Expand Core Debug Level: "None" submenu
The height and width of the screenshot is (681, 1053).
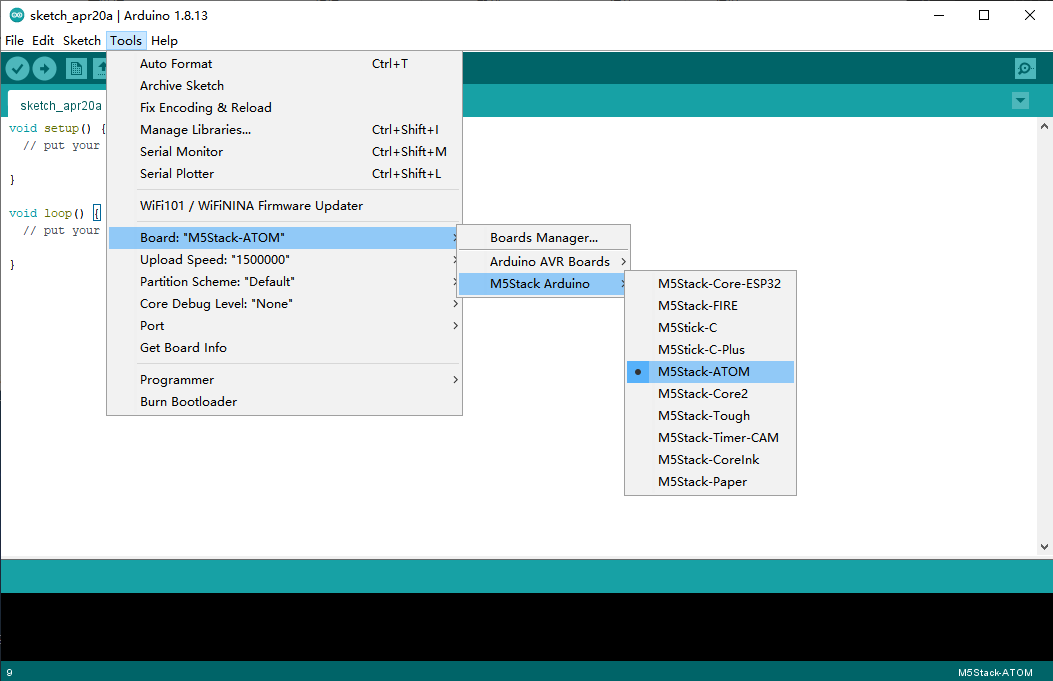pos(285,304)
